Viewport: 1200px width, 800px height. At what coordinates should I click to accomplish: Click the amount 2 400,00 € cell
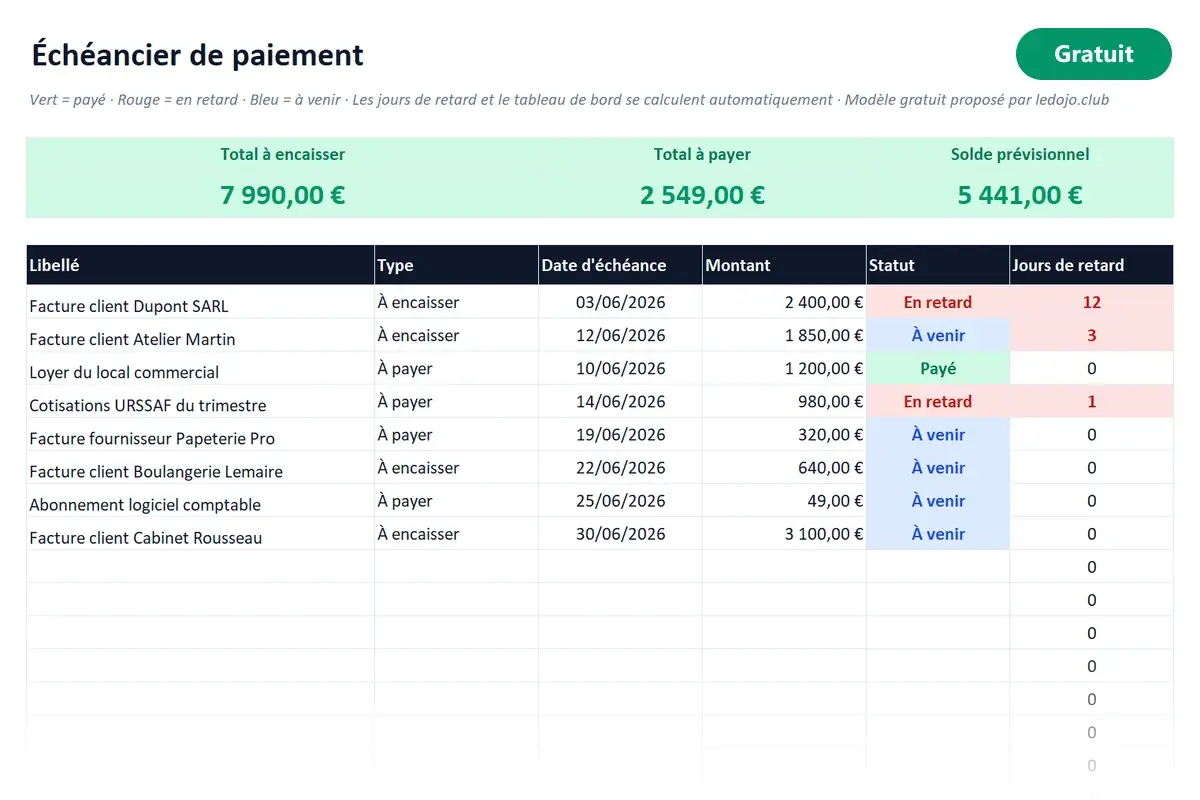(784, 302)
